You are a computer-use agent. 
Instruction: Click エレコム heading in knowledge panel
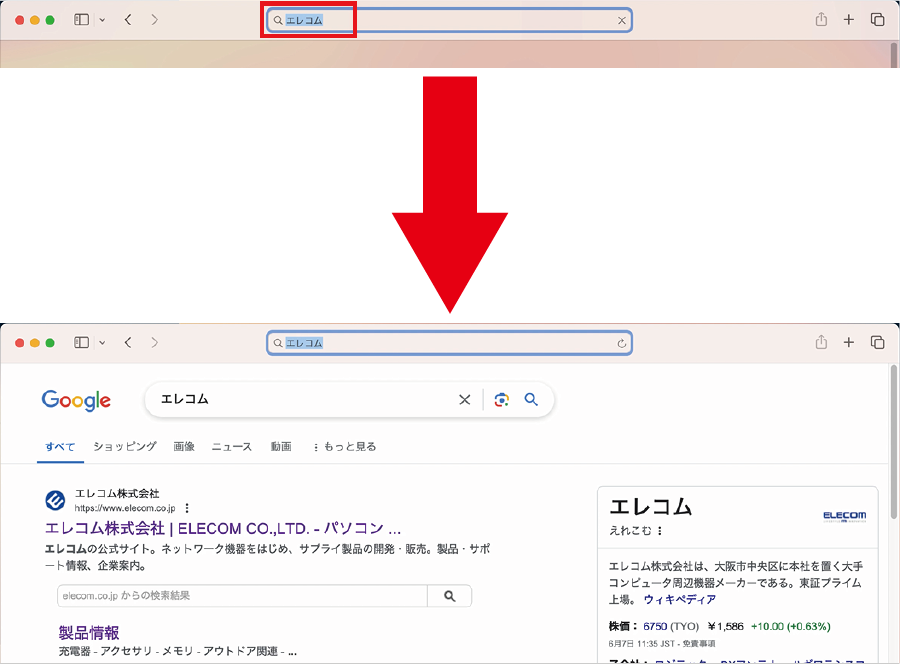pos(651,506)
